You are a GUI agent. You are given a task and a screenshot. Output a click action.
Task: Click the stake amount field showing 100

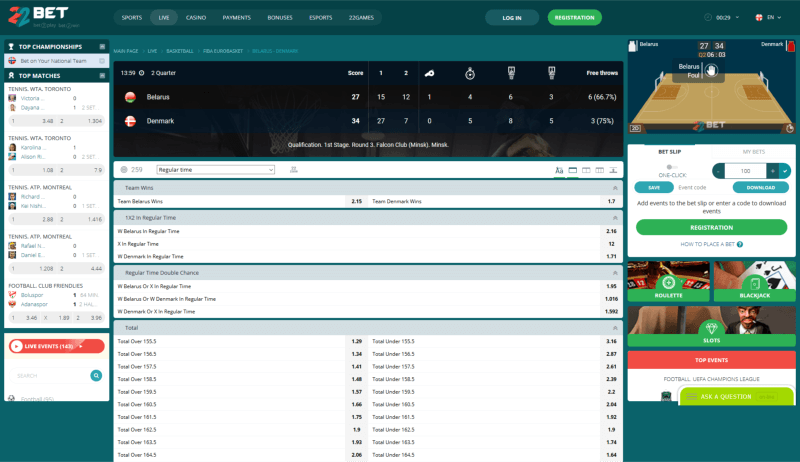pos(745,171)
